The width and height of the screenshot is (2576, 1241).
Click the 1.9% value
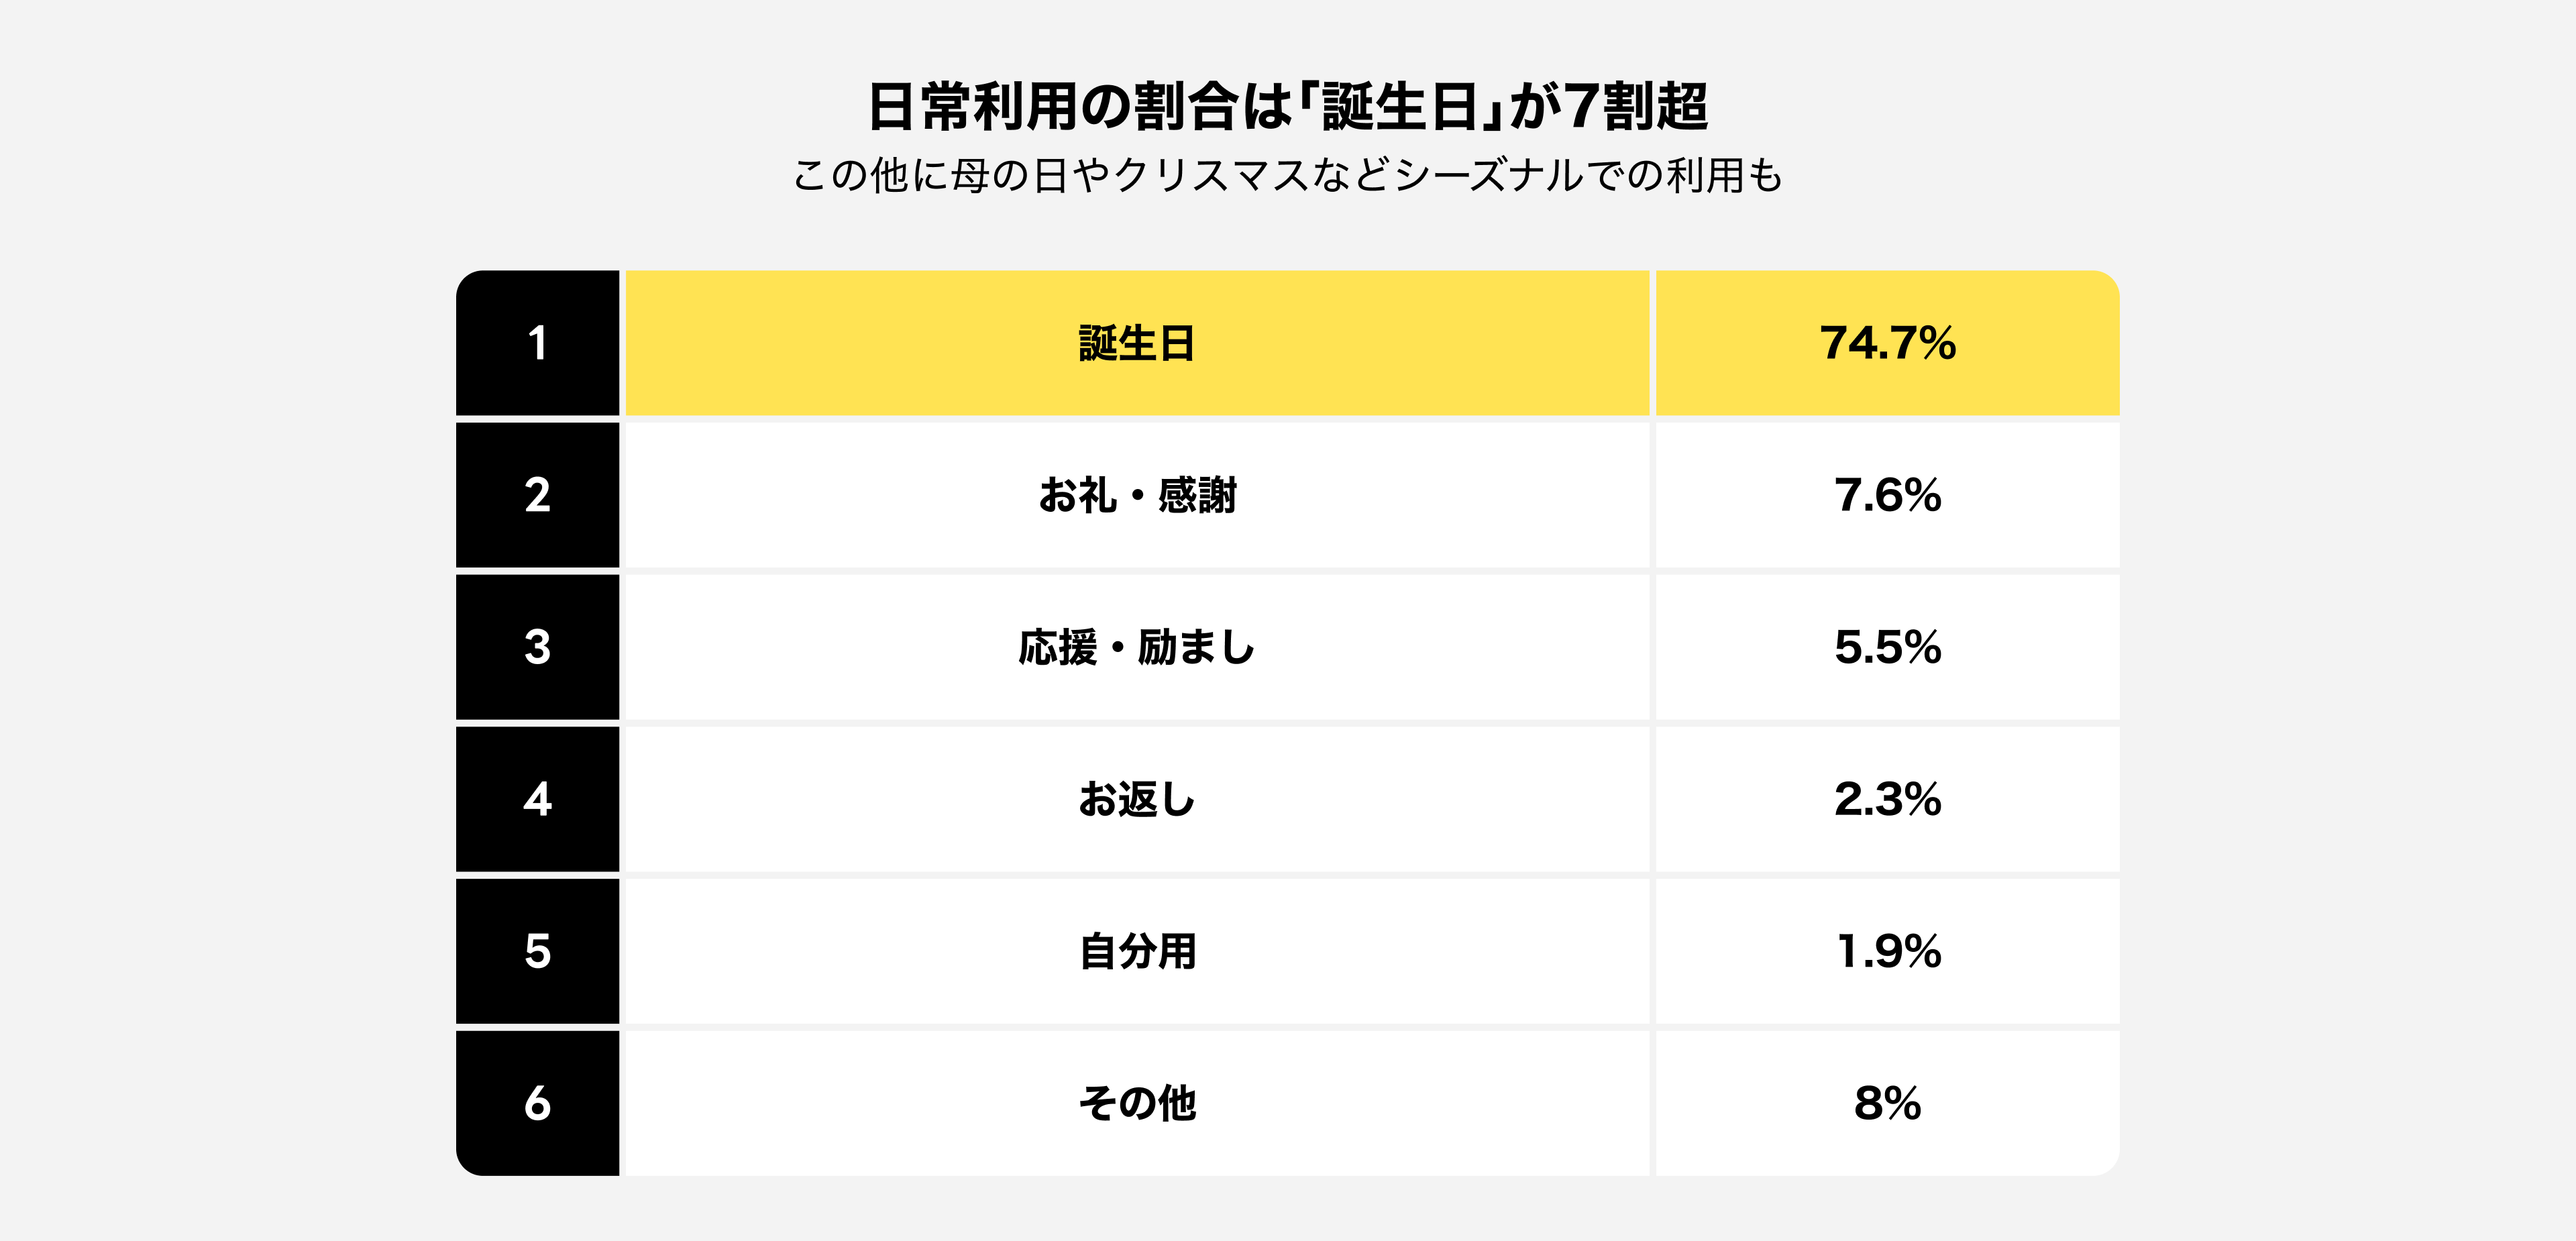point(1887,951)
